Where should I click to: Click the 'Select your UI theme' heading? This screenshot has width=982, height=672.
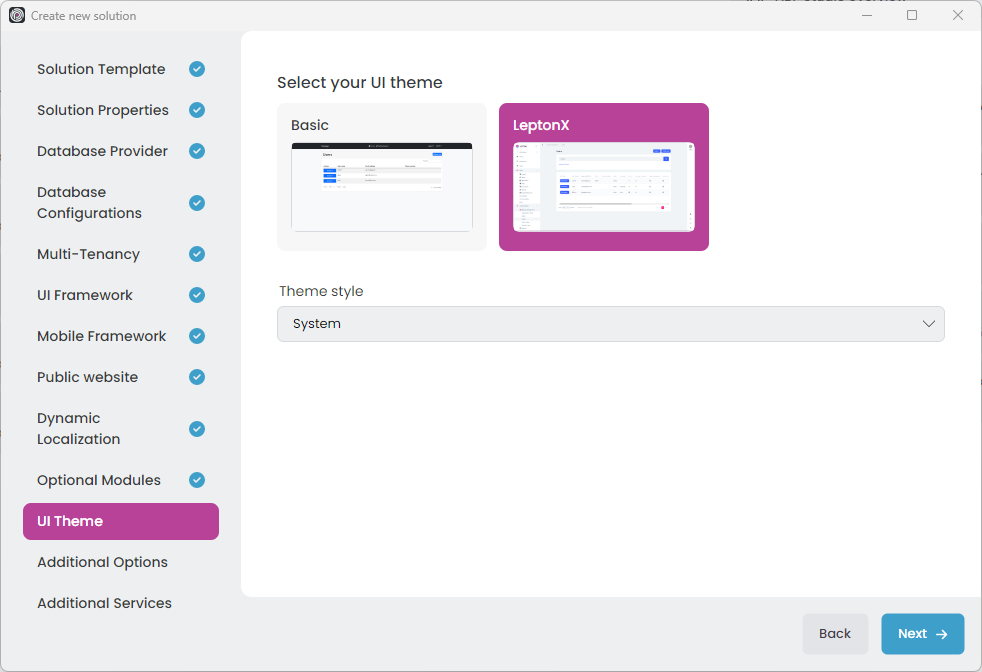tap(359, 83)
